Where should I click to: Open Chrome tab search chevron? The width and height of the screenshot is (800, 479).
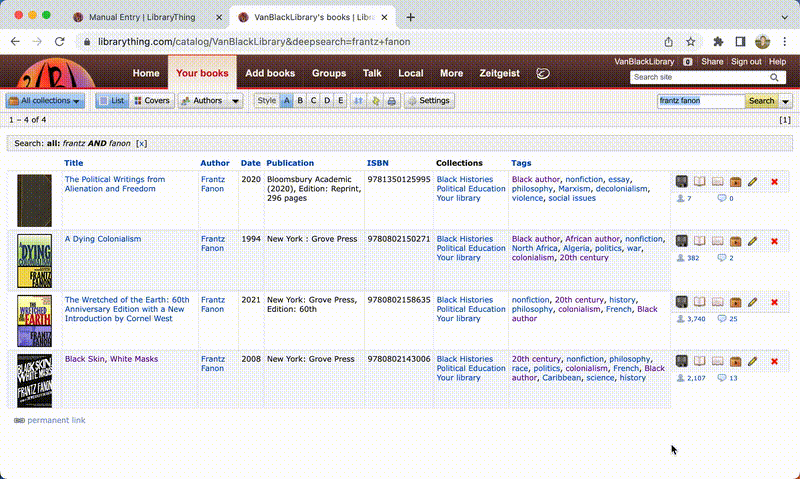click(784, 17)
